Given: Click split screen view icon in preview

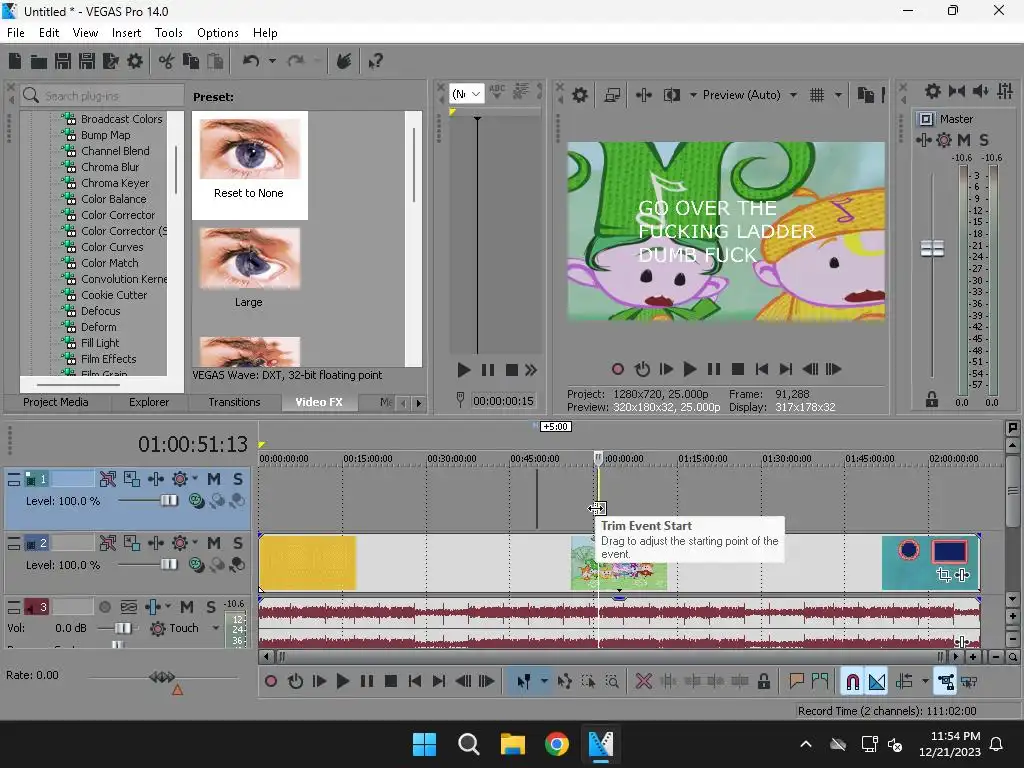Looking at the screenshot, I should 671,95.
